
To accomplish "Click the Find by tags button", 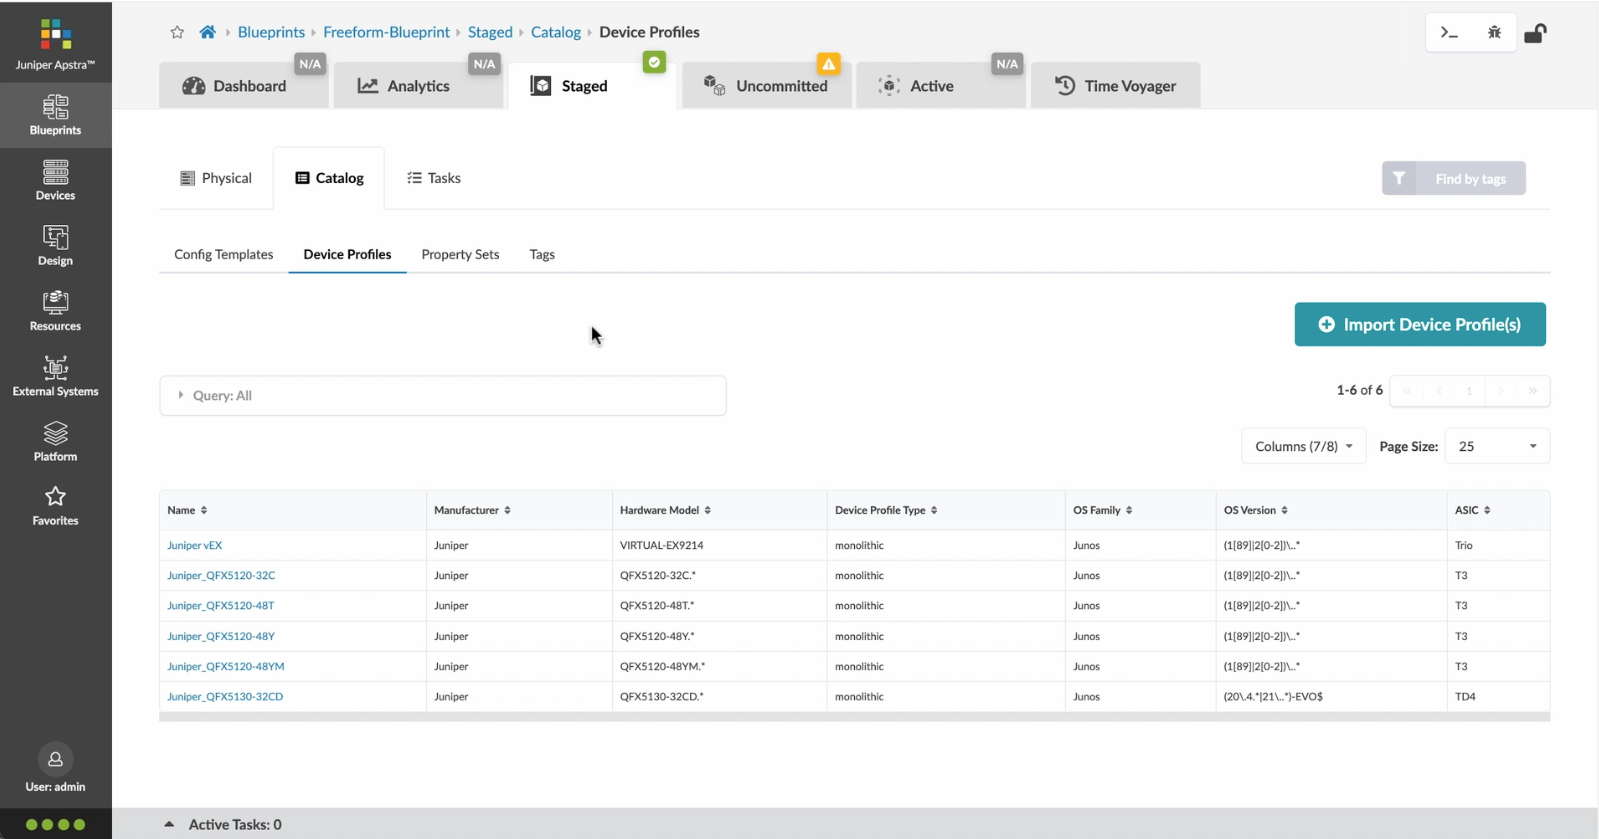I will coord(1454,178).
